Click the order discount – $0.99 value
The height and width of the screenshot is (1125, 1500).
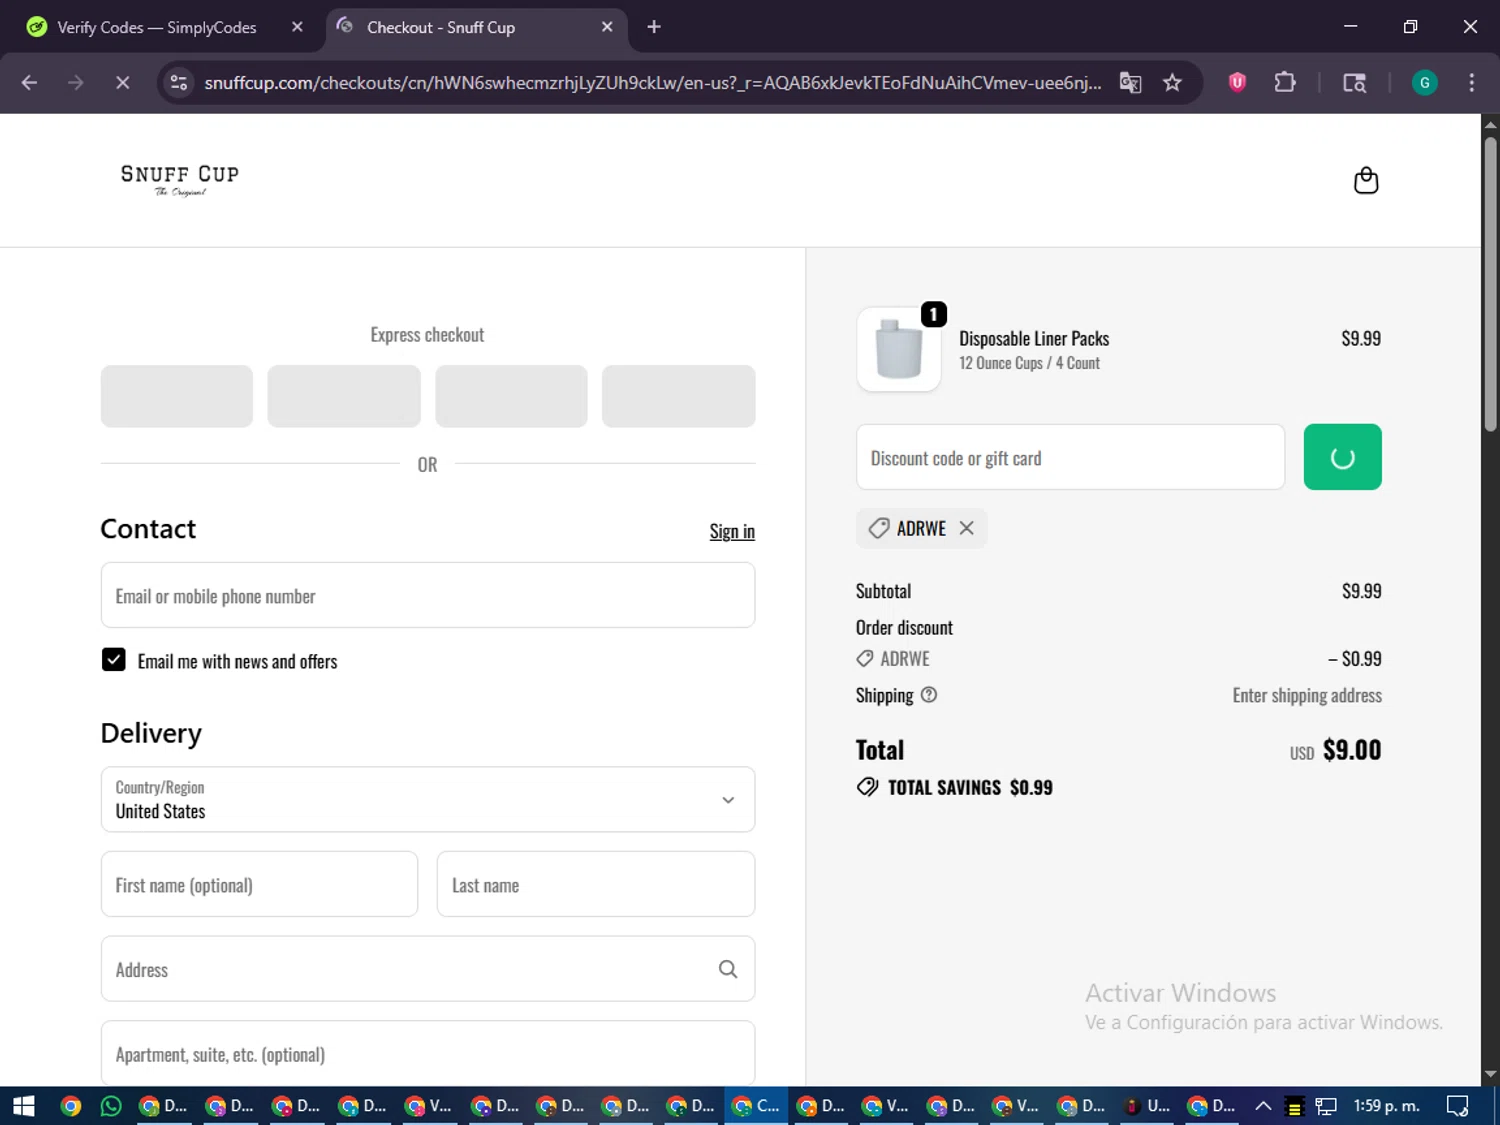pyautogui.click(x=1354, y=659)
